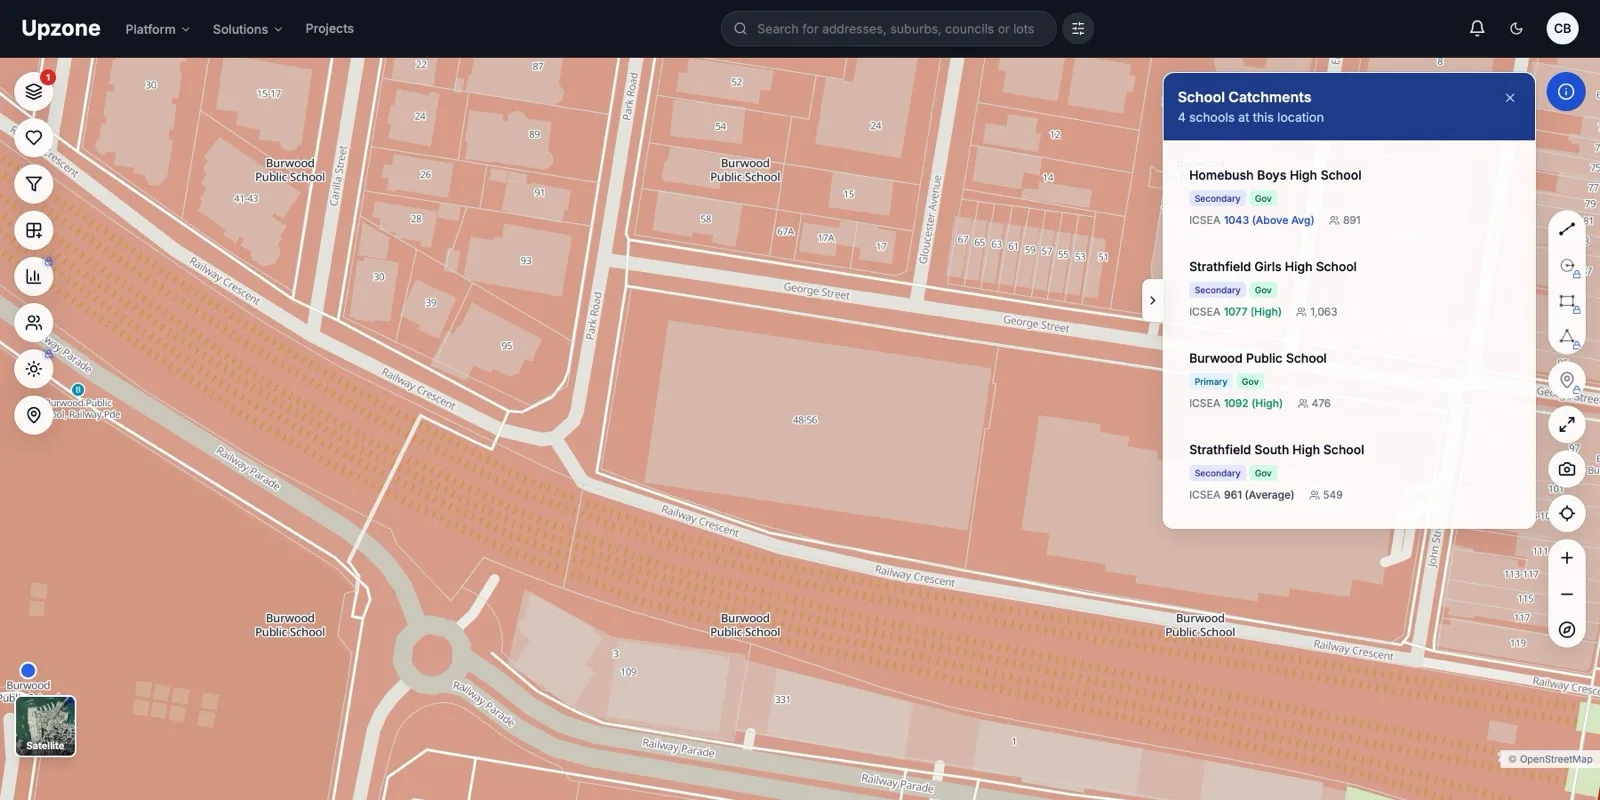Click the blue school marker on map

click(x=28, y=671)
